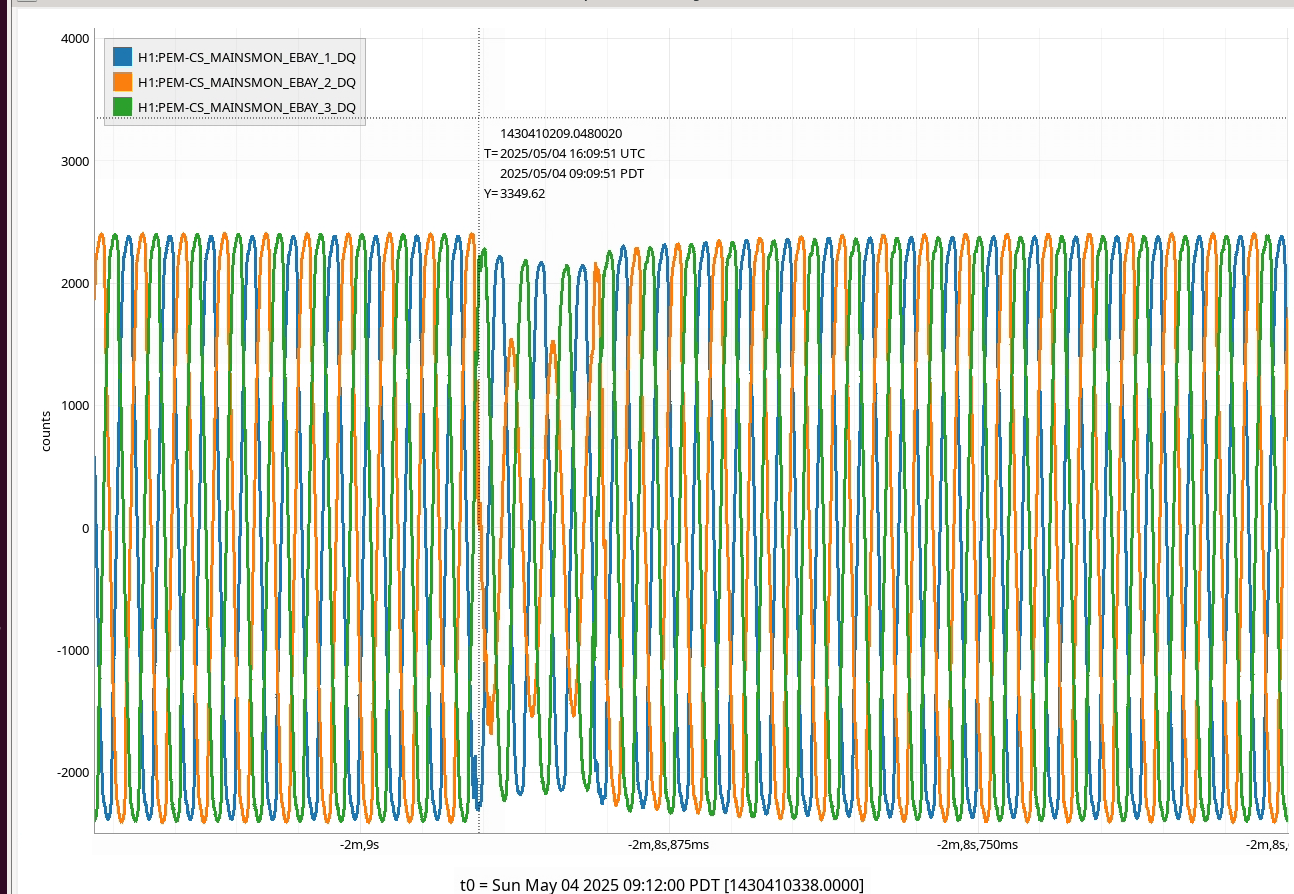Click the 1000 y-axis tick label
The image size is (1294, 894).
click(75, 406)
